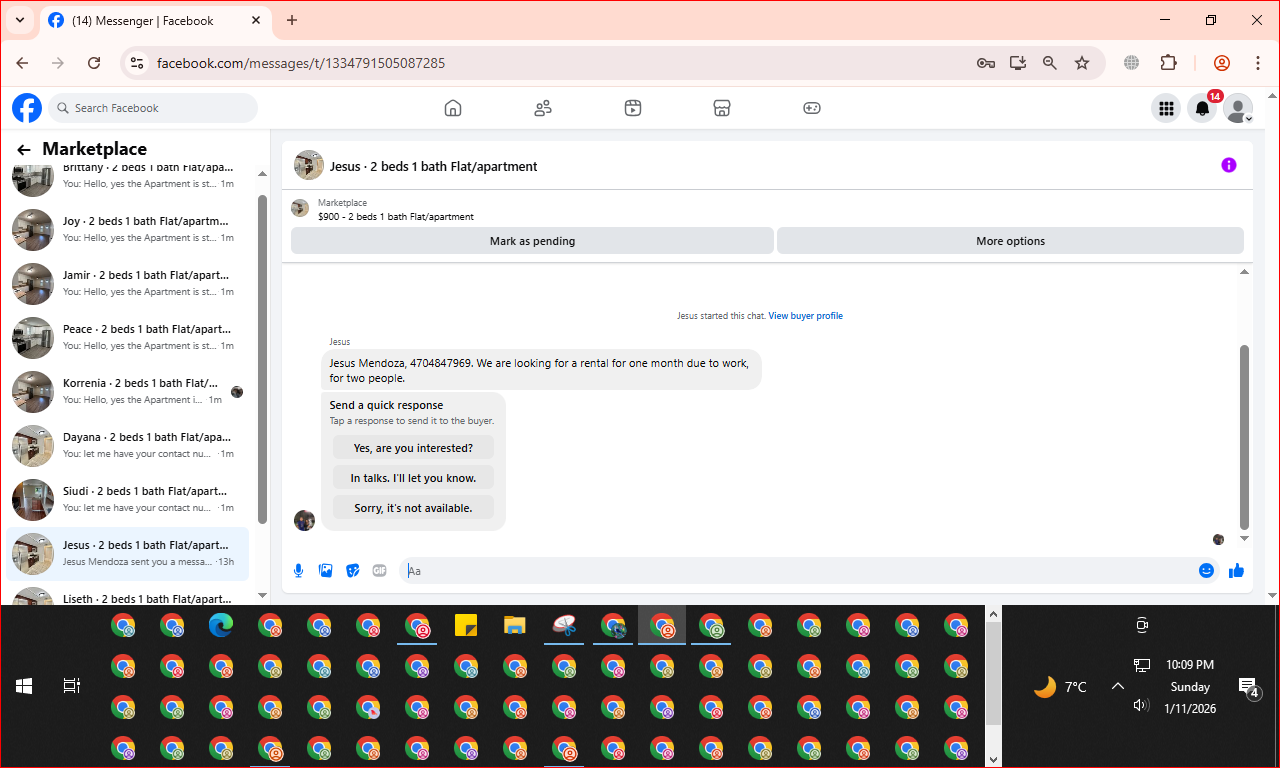Click the More options button

[x=1010, y=241]
